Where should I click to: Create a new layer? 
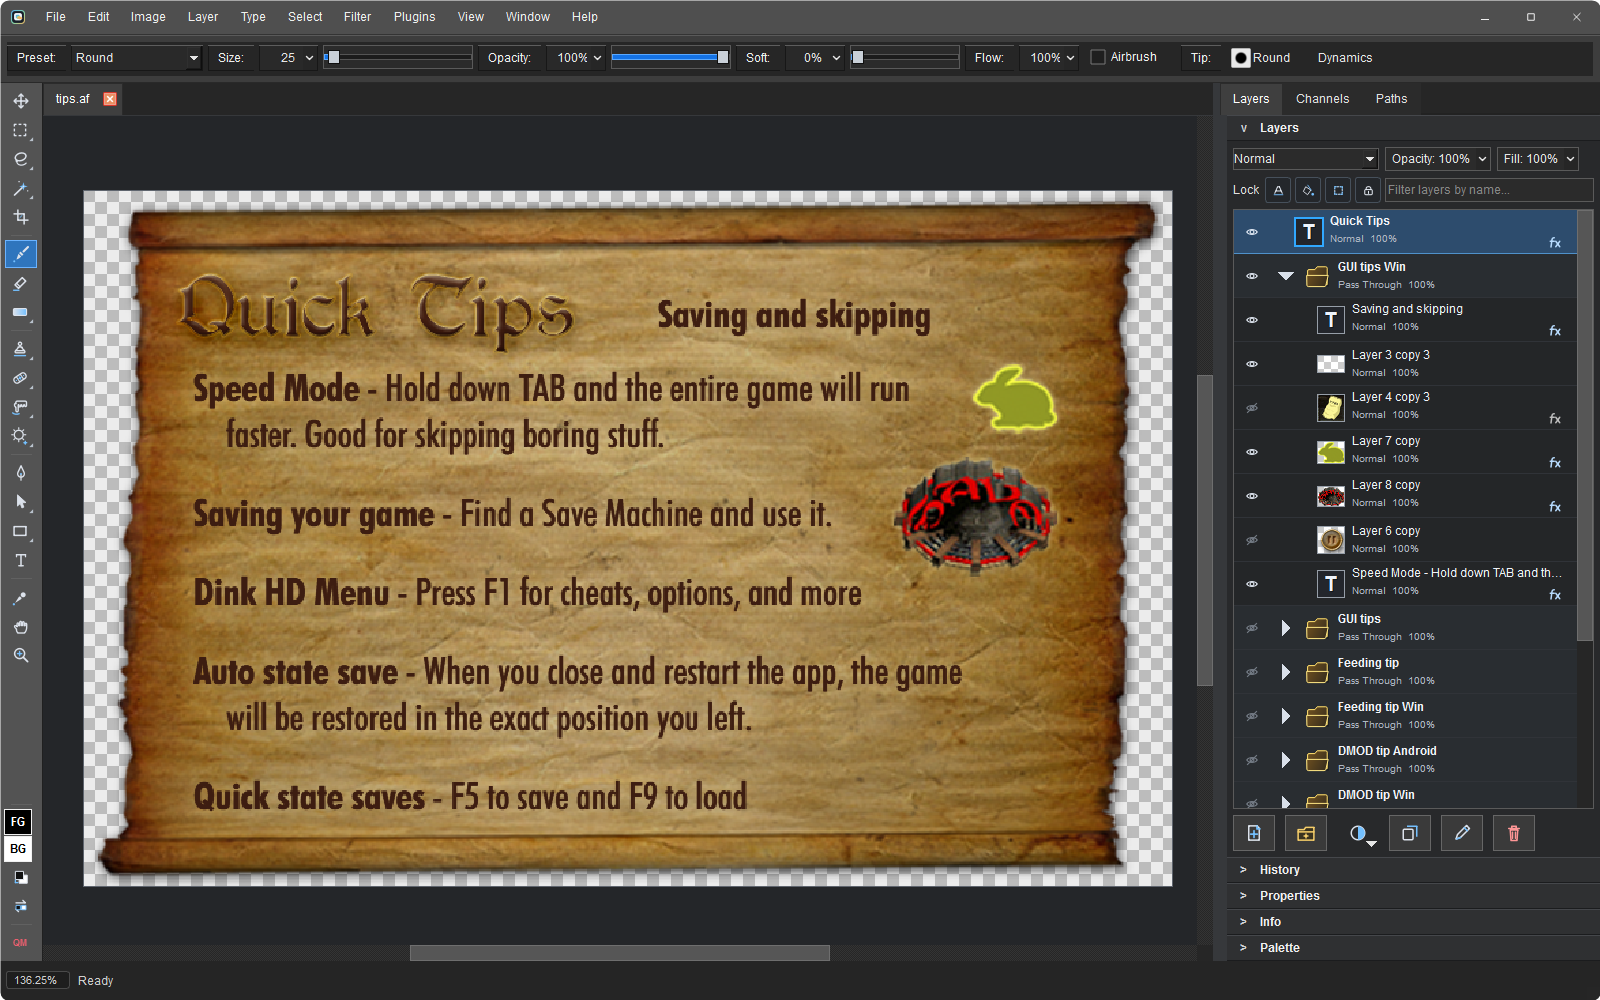(1254, 833)
